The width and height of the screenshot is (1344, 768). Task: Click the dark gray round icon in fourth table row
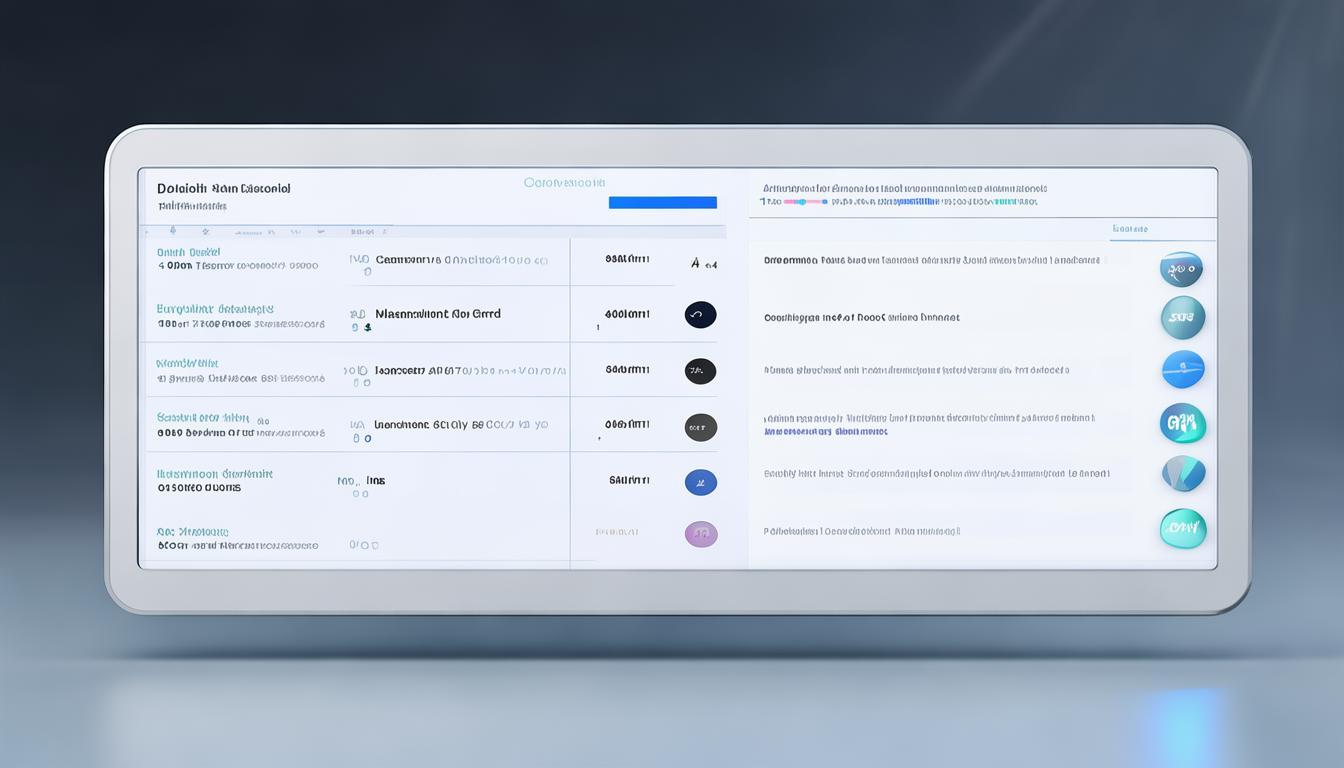point(700,427)
